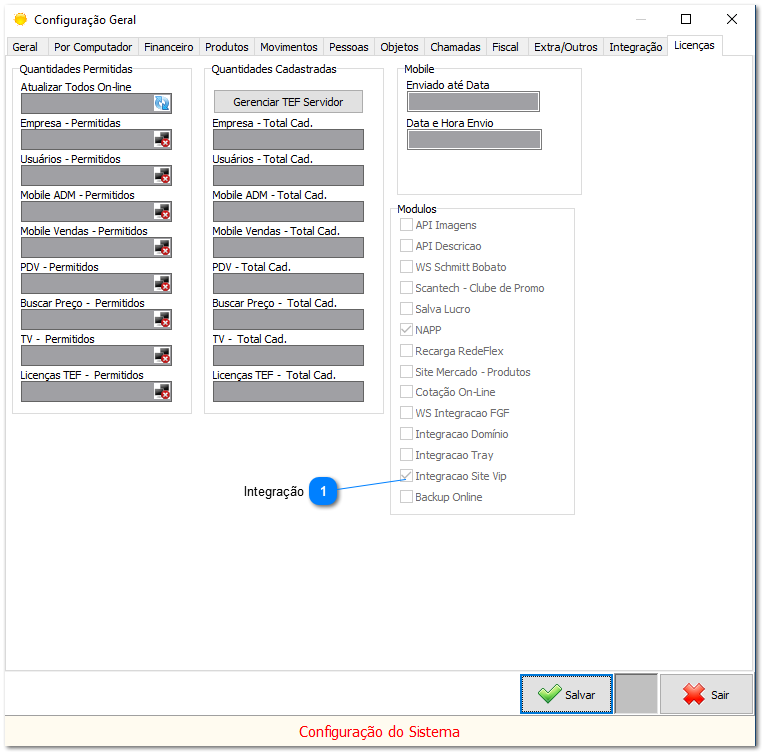Toggle the Salva Lucro checkbox
Viewport: 765px width, 755px height.
tap(406, 309)
